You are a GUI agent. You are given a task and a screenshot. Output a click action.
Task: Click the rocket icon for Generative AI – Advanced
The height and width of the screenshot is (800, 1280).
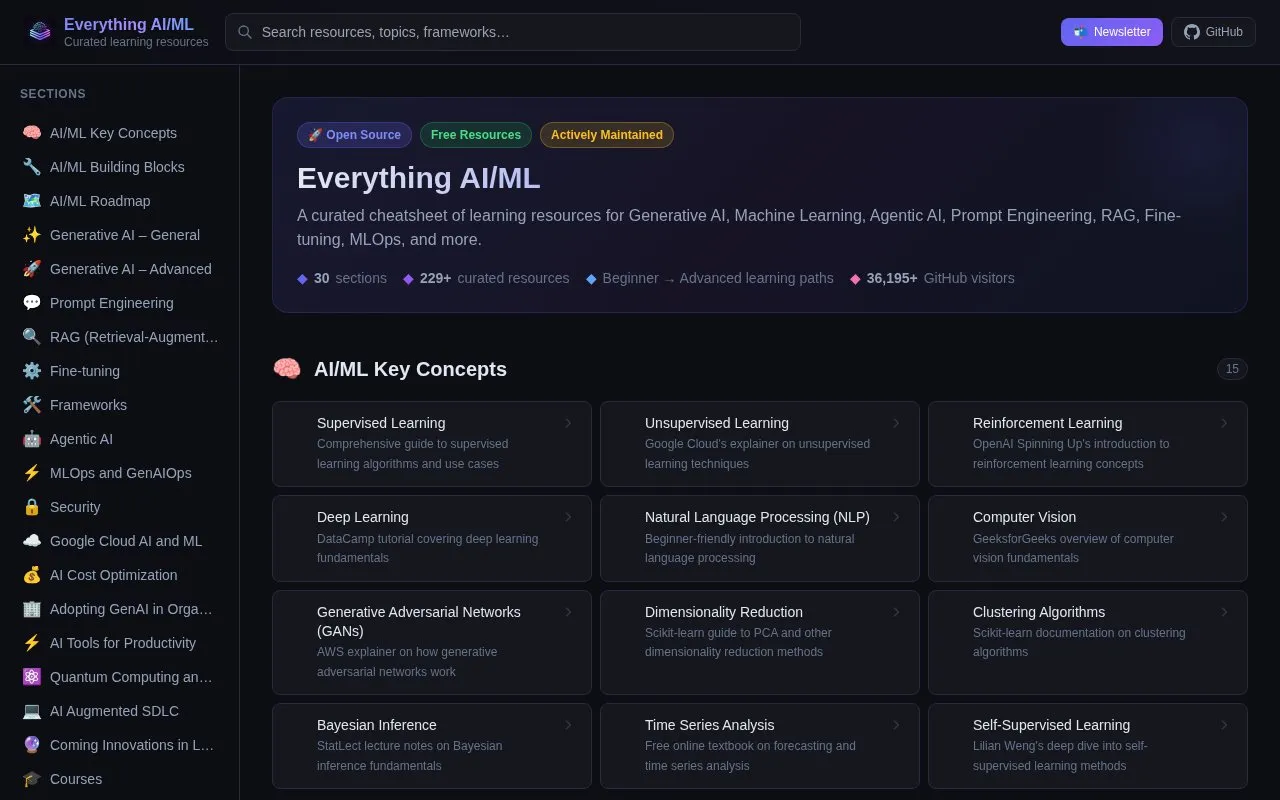click(x=32, y=269)
